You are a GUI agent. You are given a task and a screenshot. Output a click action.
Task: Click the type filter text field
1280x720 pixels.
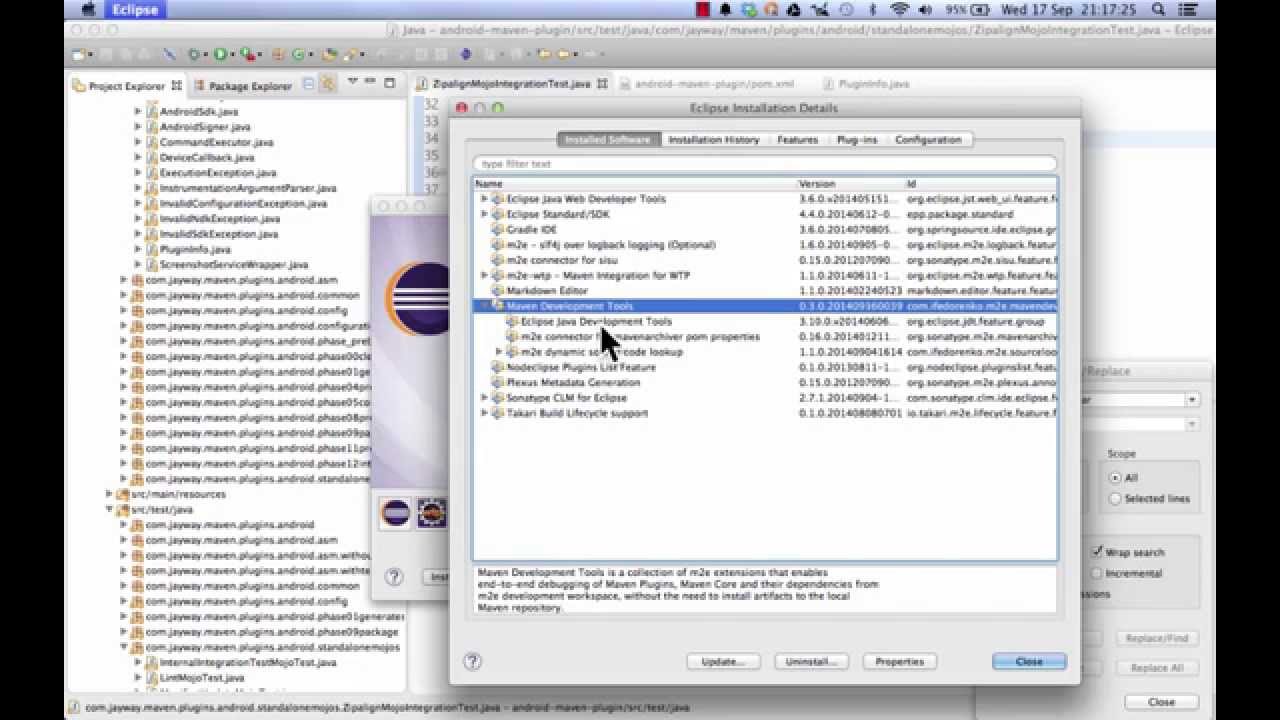coord(765,163)
